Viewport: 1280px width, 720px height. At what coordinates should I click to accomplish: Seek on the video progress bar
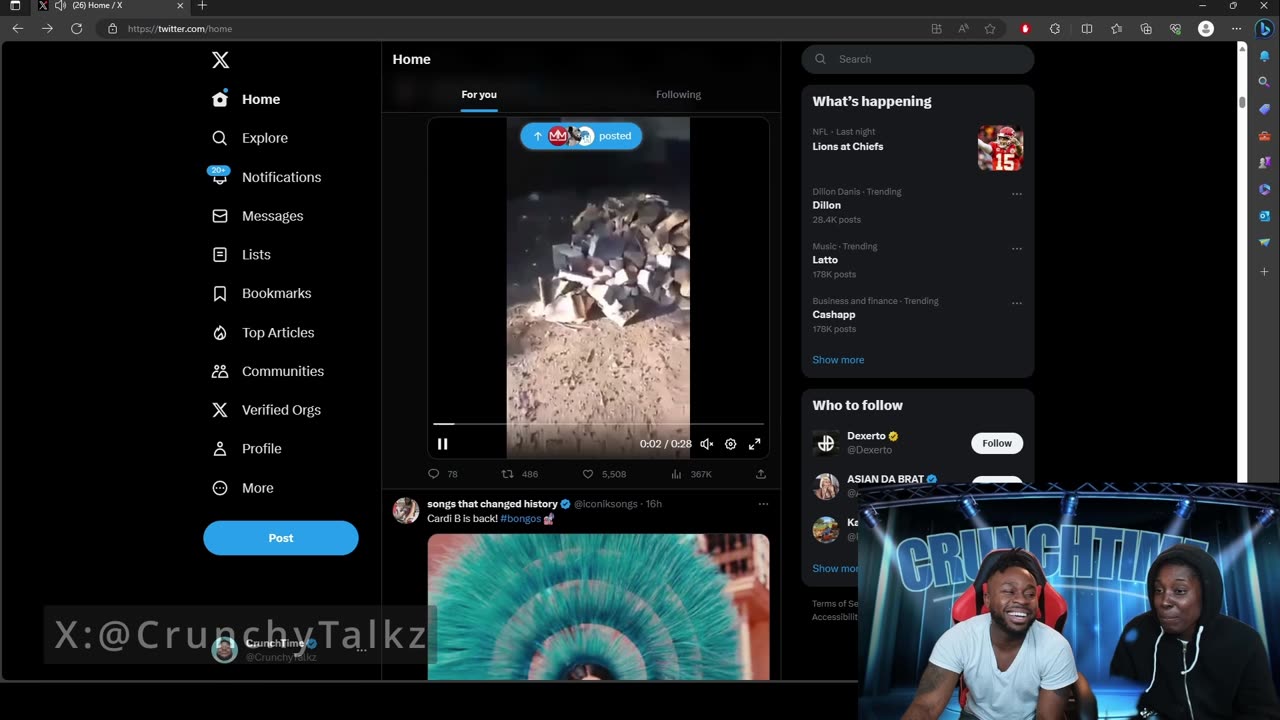pyautogui.click(x=598, y=424)
